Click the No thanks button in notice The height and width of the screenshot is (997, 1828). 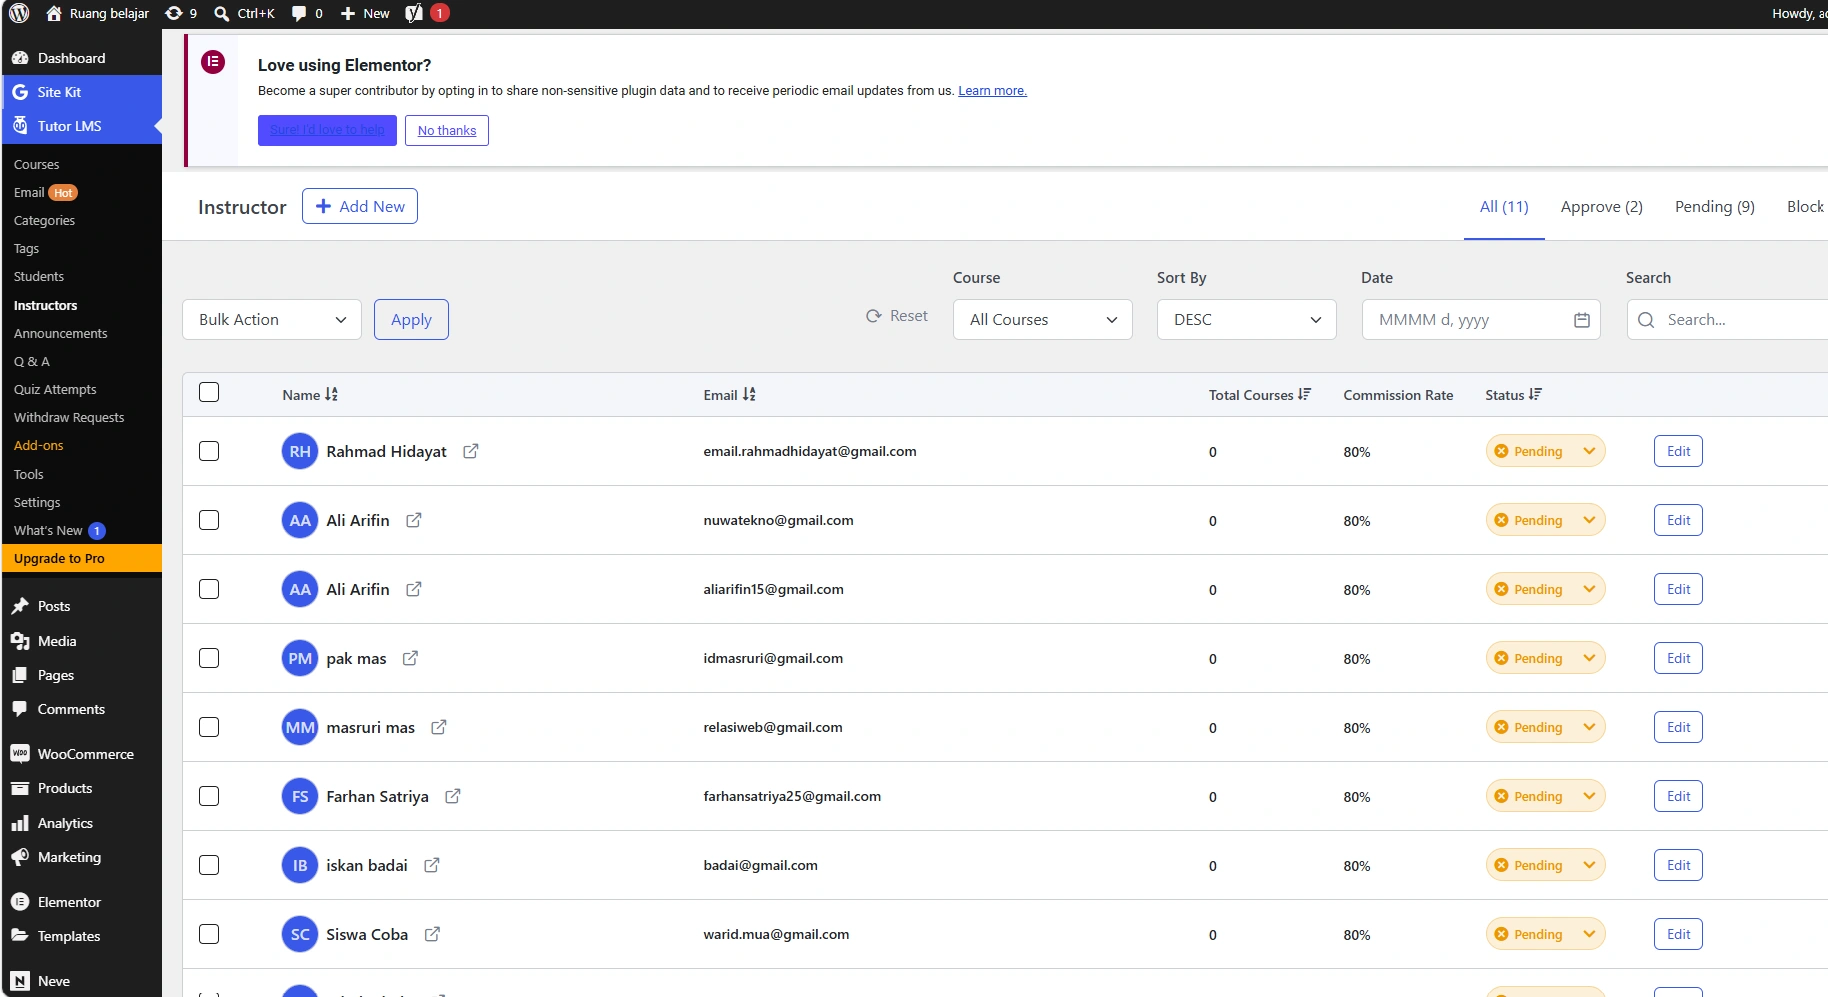click(x=447, y=130)
